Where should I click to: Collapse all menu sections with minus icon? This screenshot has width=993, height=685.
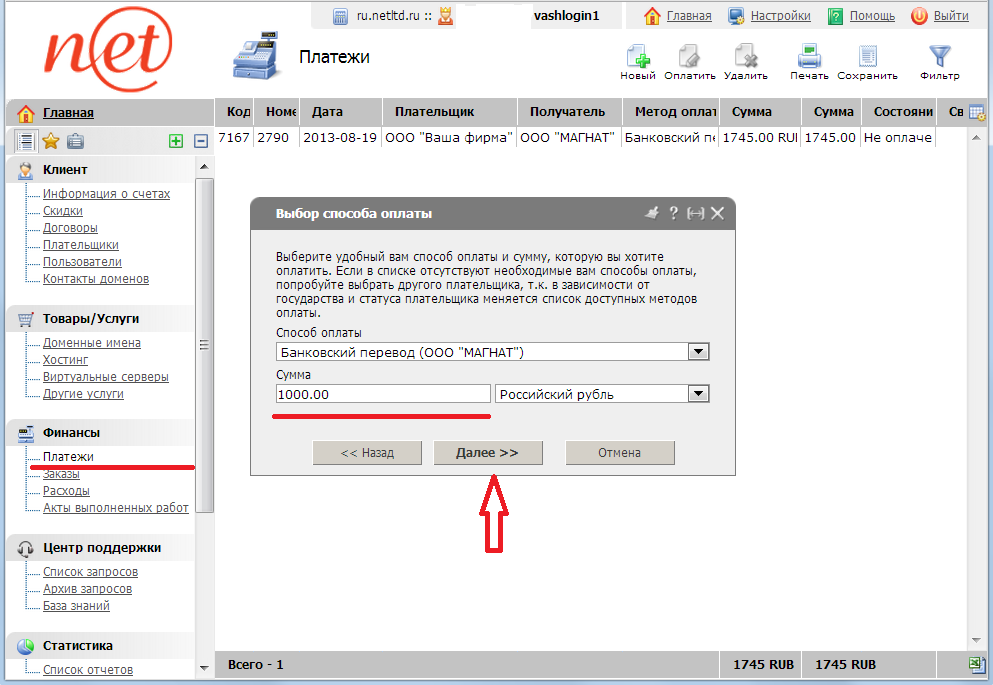pyautogui.click(x=200, y=142)
